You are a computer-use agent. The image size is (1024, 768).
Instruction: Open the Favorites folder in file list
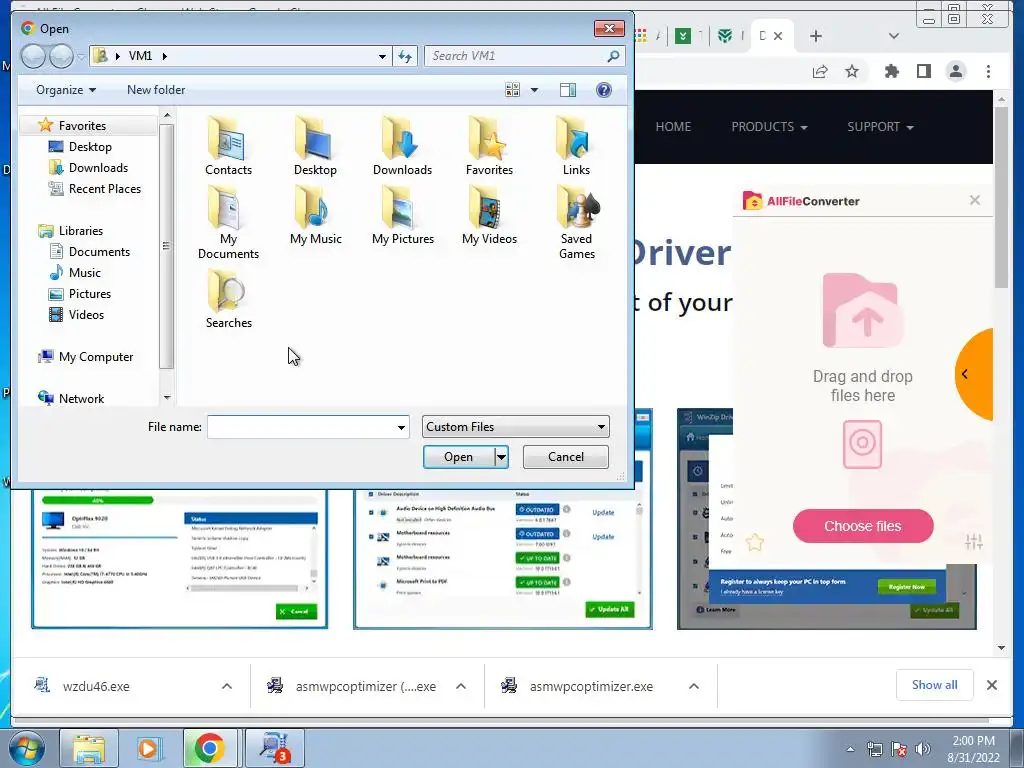click(x=489, y=146)
